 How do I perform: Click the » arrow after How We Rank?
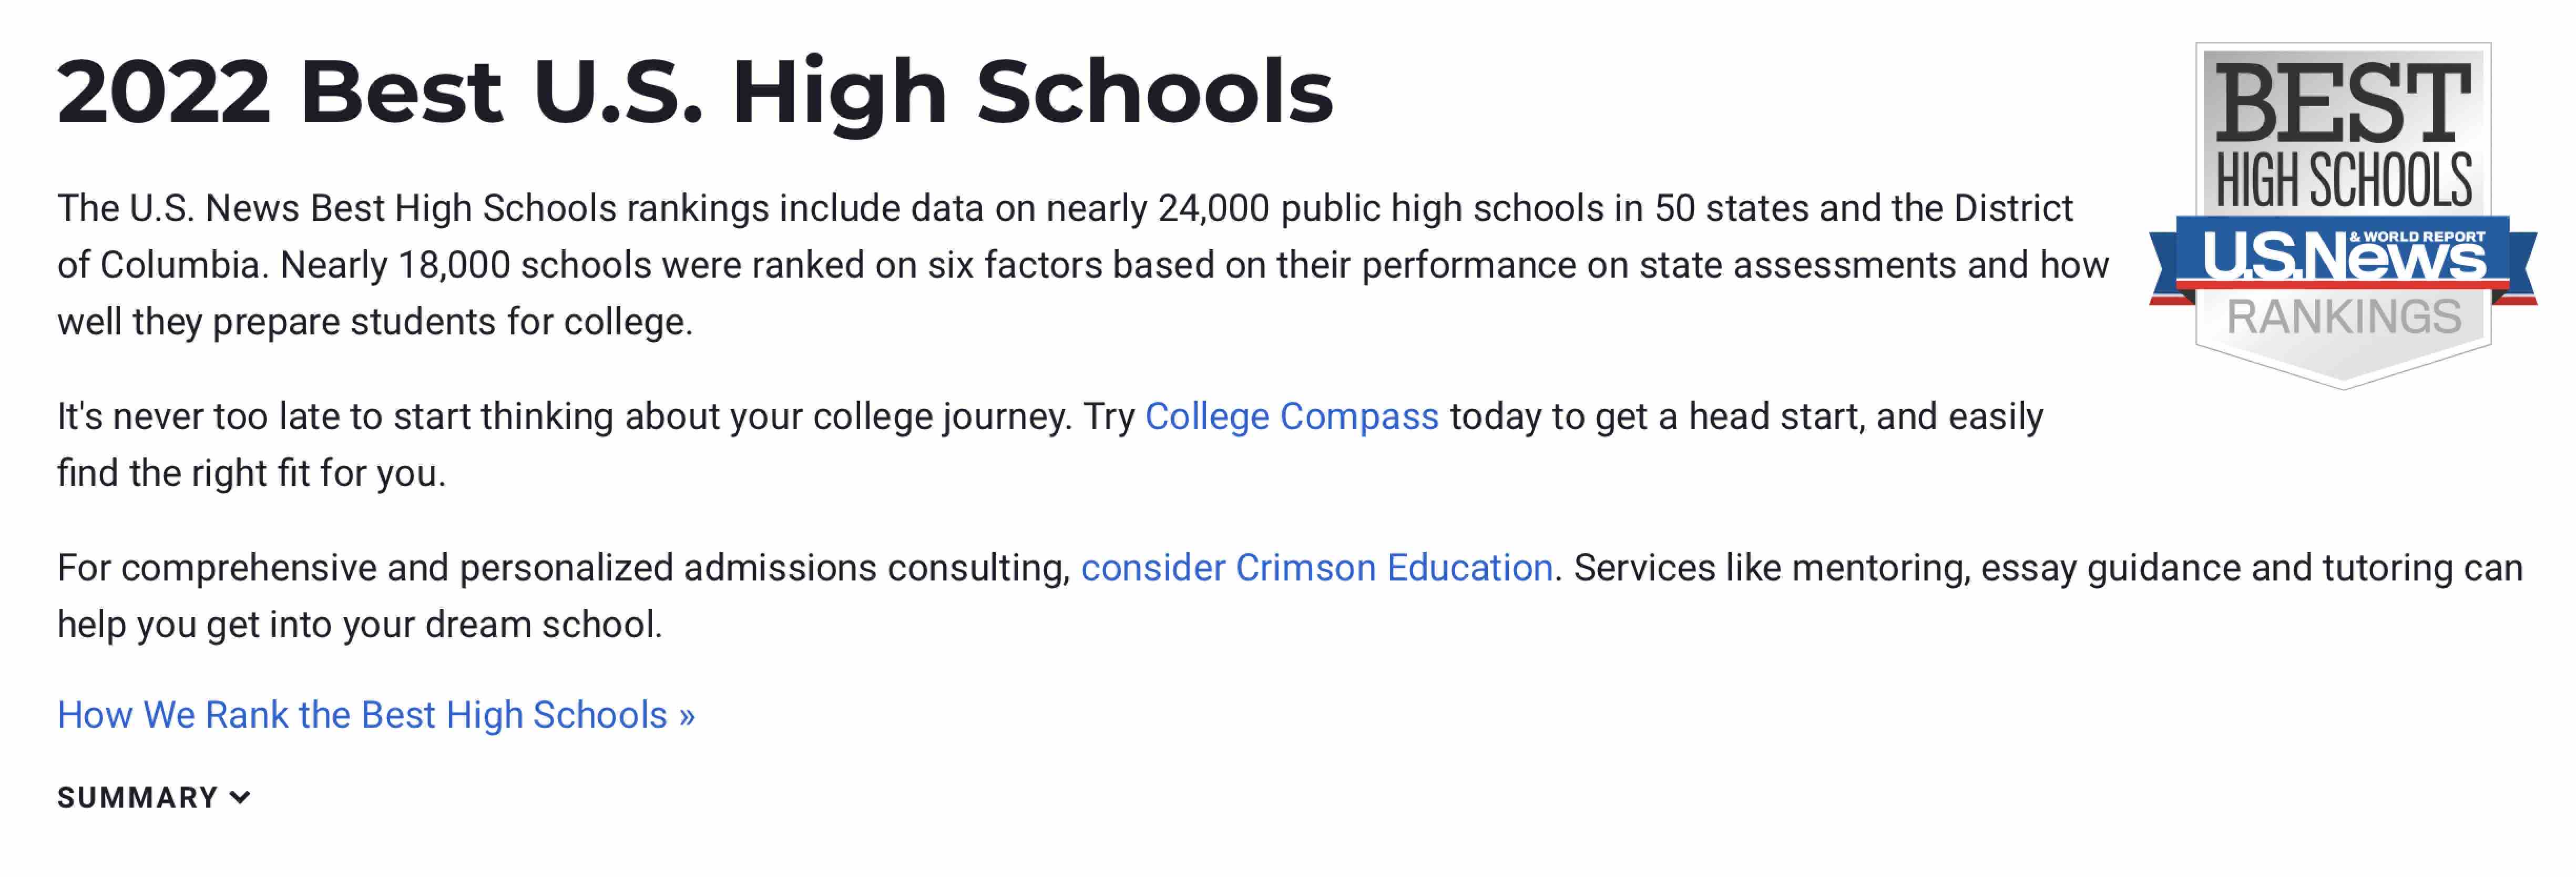pos(686,715)
